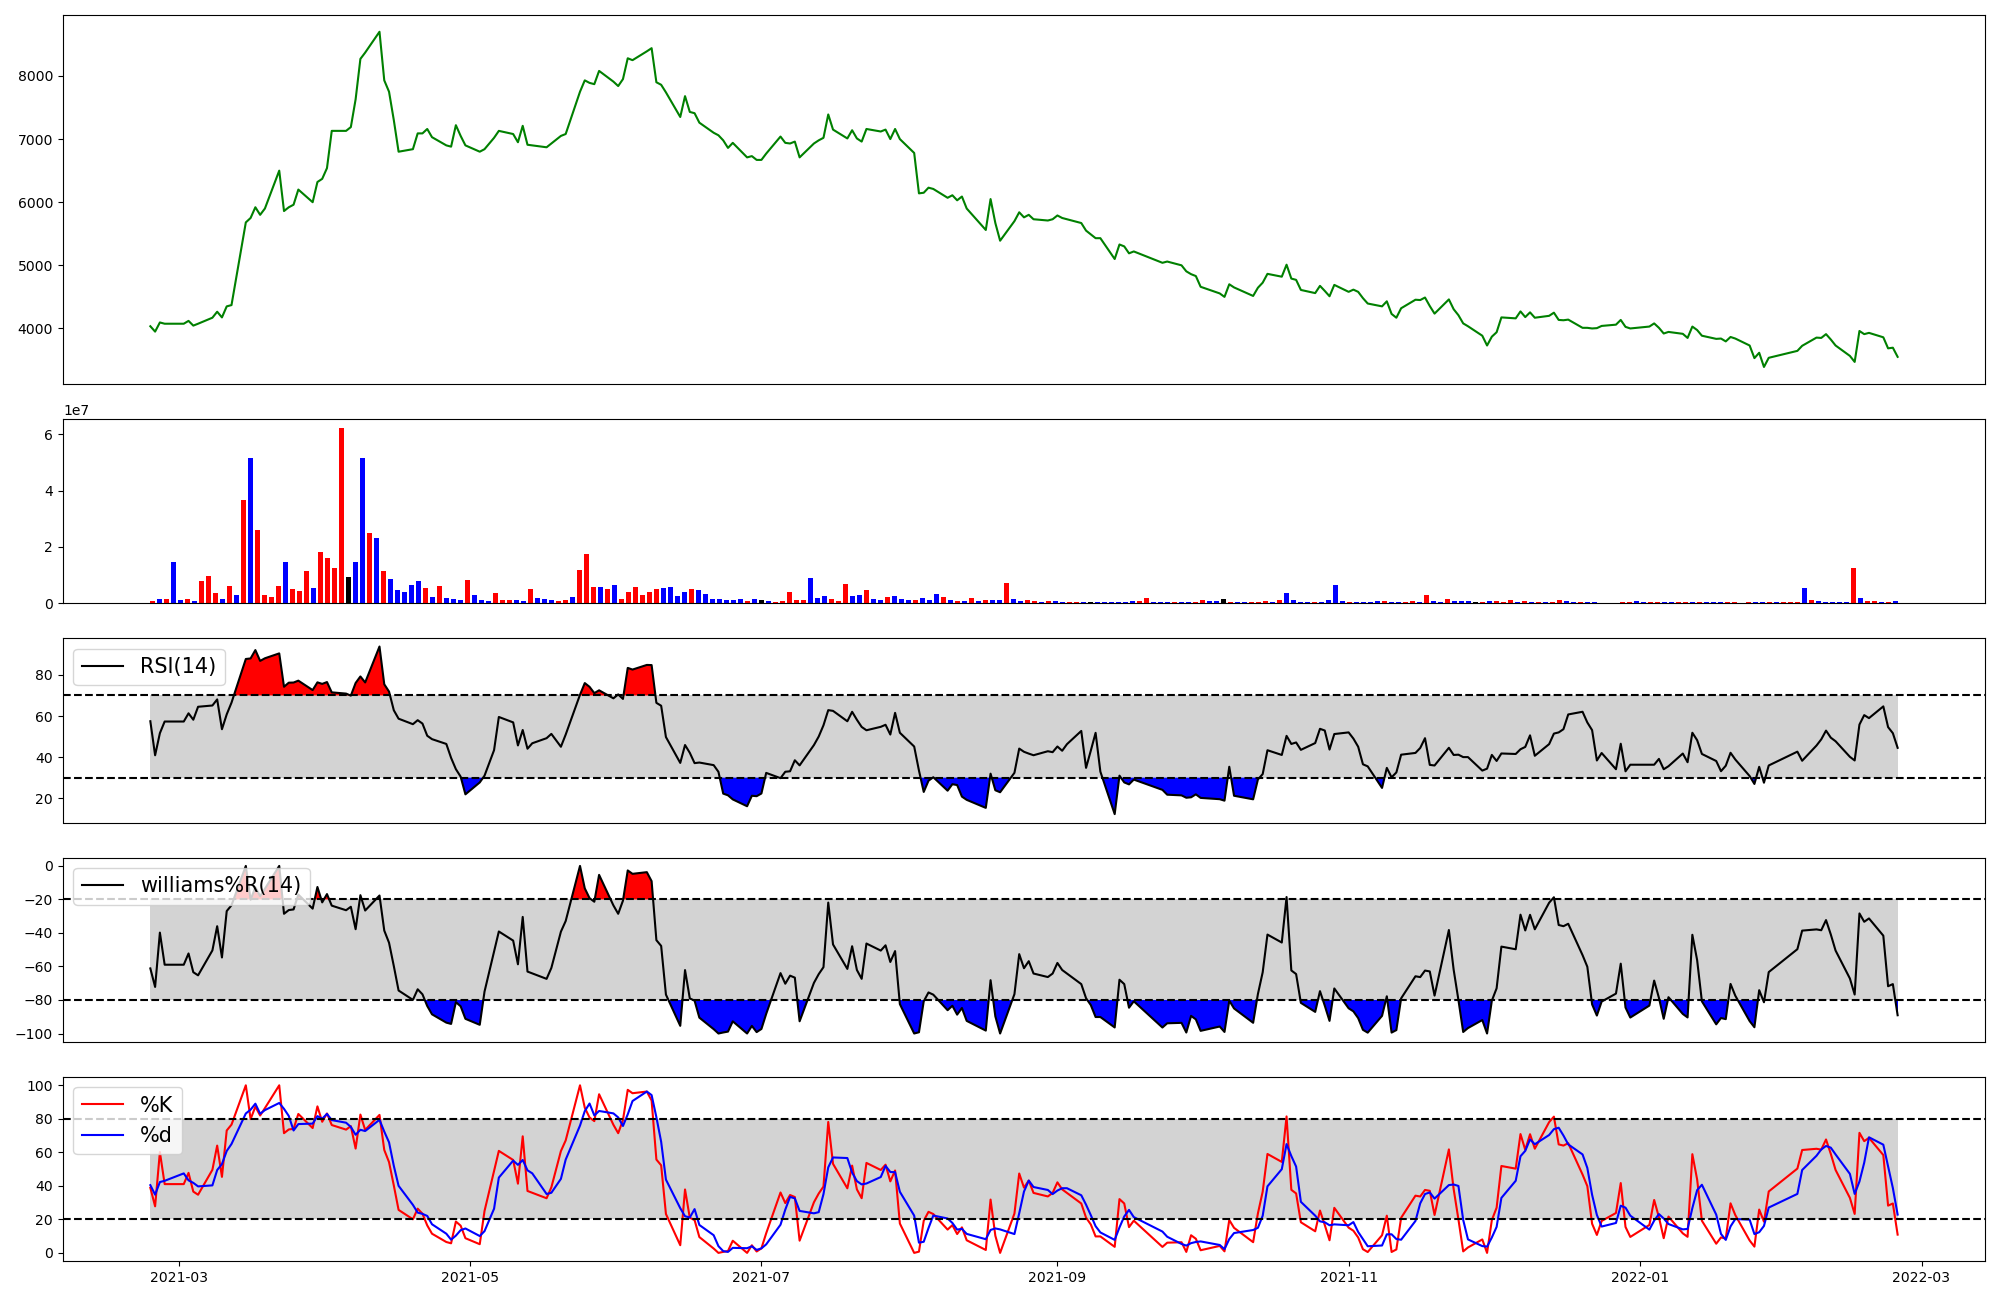
Task: Click the black RSI(14) legend line sample
Action: (x=102, y=666)
